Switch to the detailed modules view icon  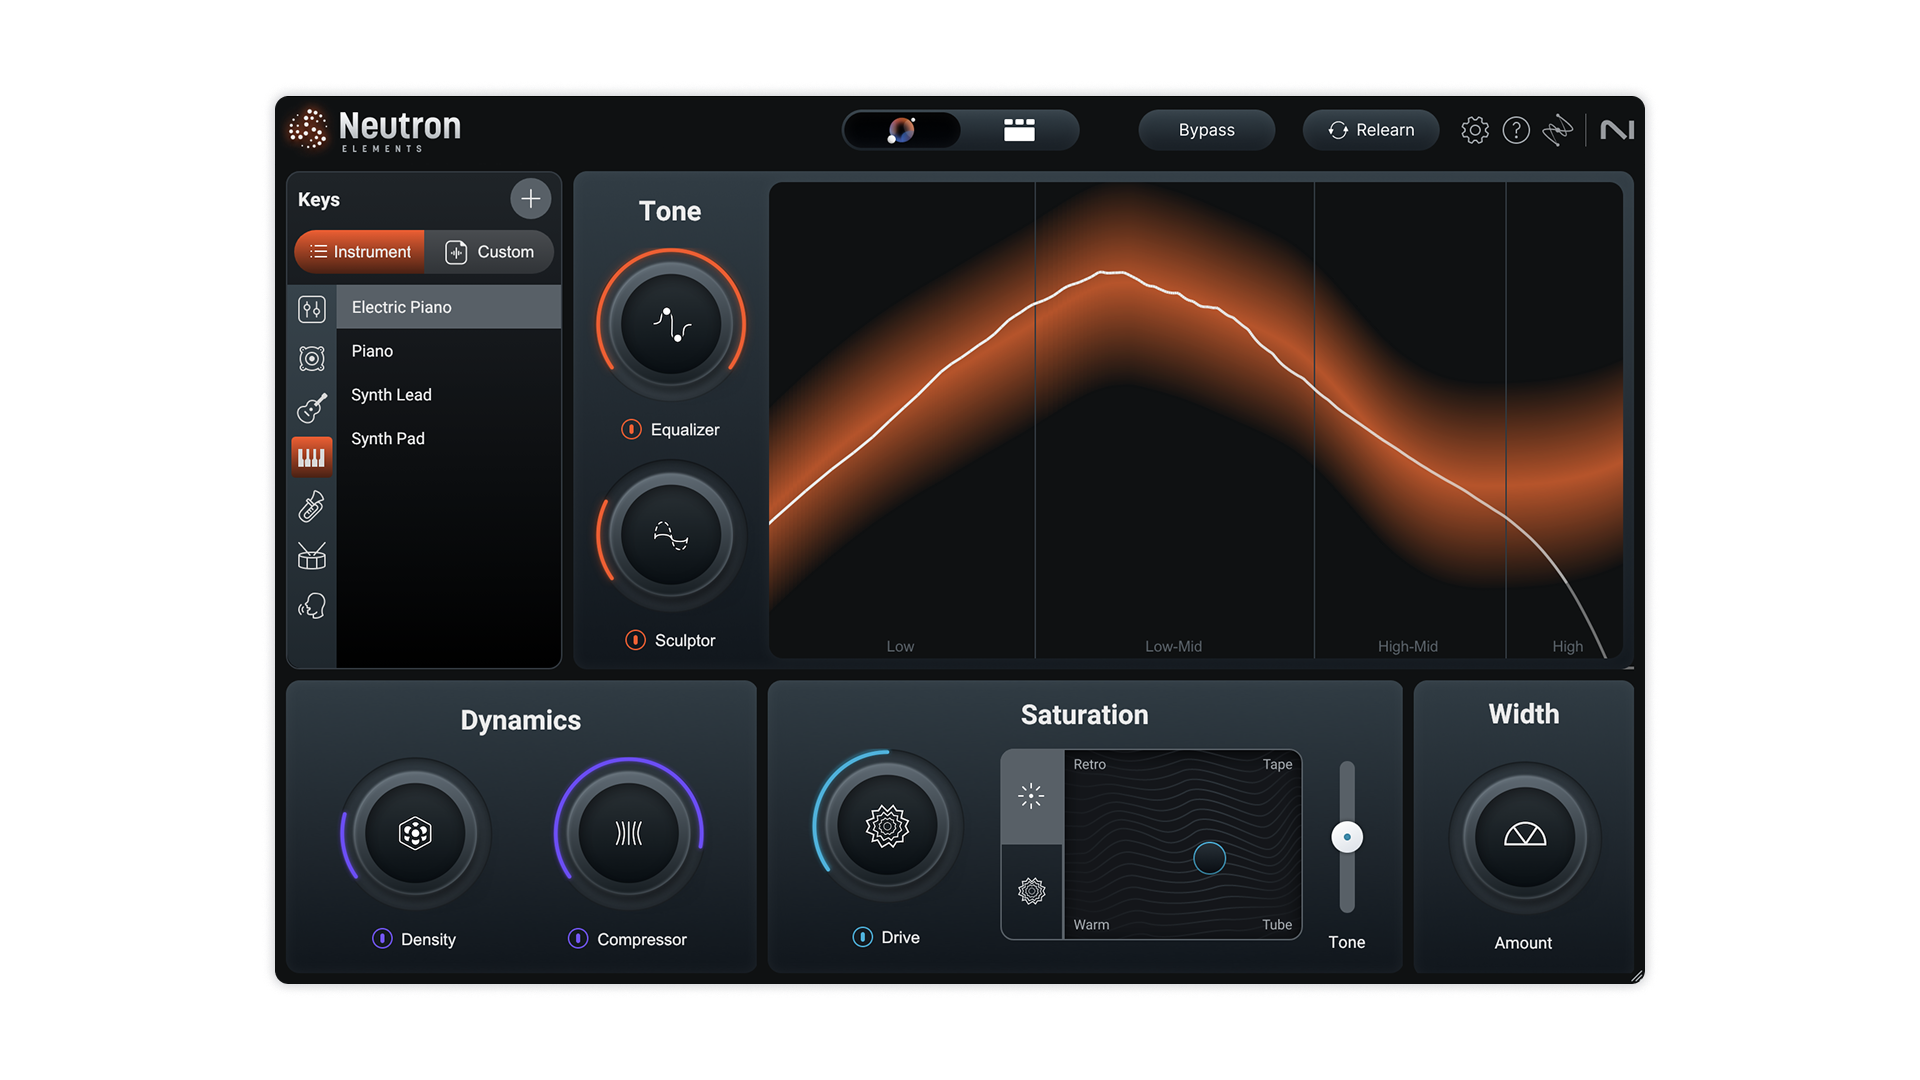(1019, 130)
